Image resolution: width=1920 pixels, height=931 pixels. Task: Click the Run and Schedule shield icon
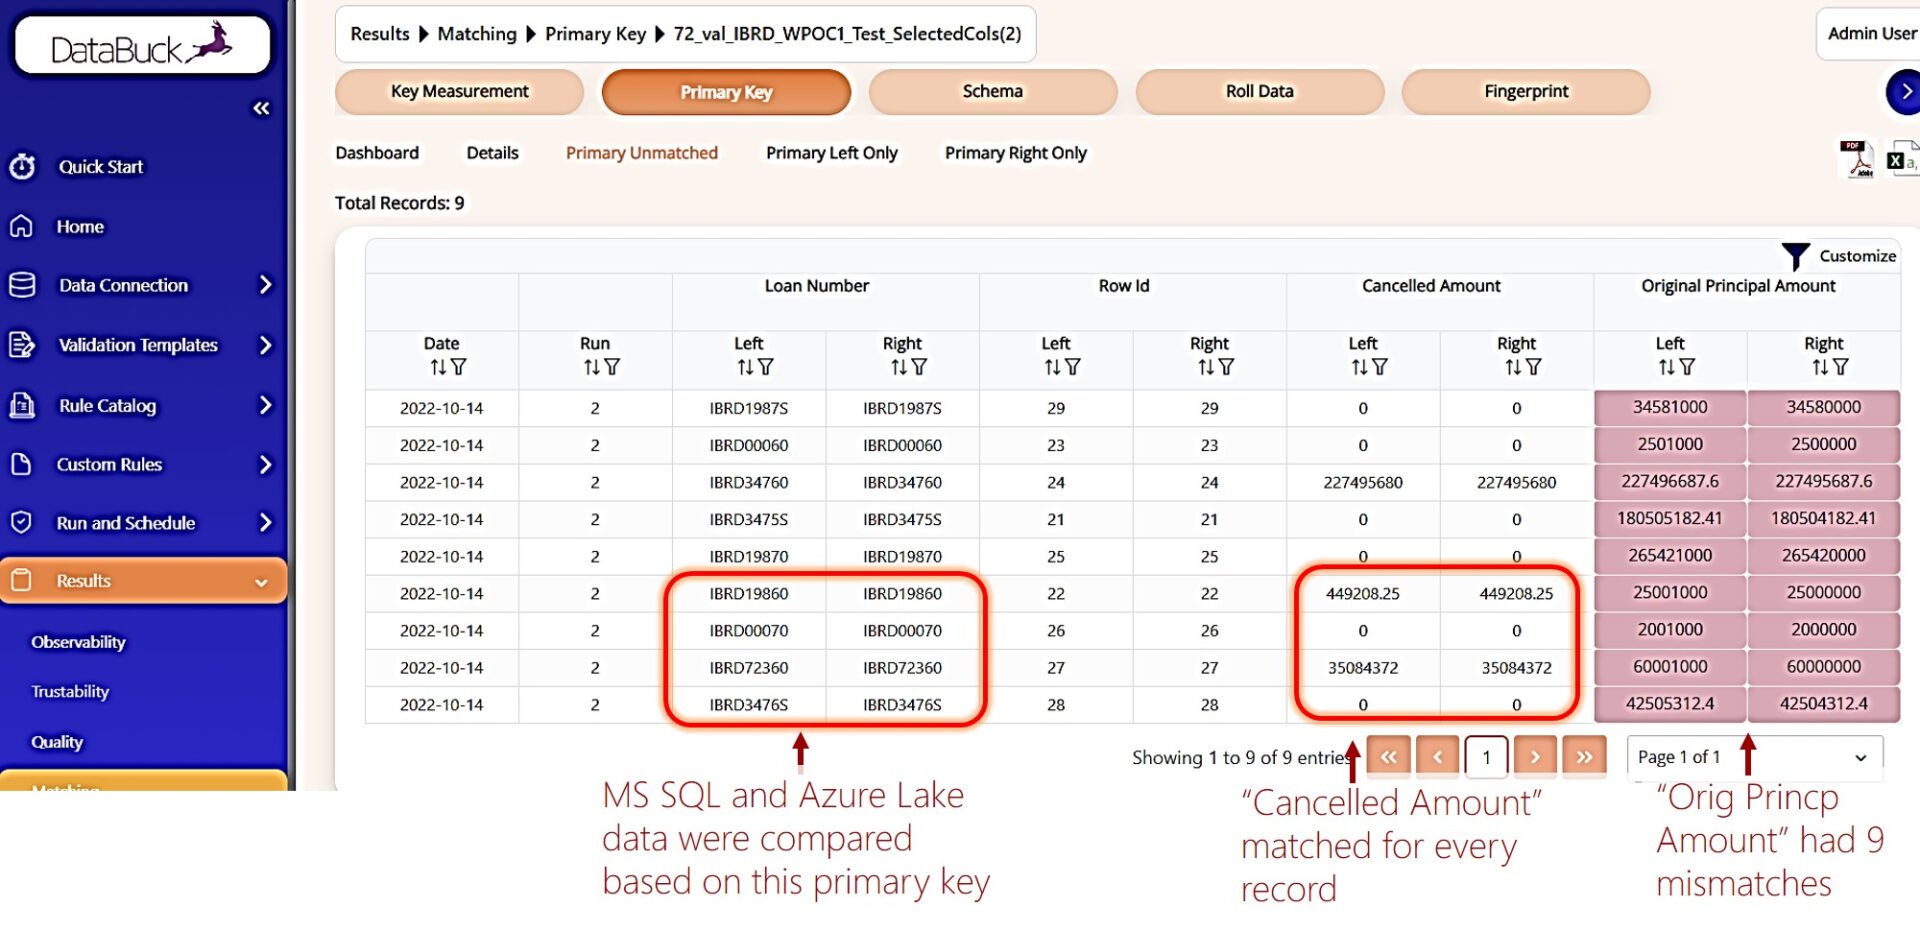21,522
